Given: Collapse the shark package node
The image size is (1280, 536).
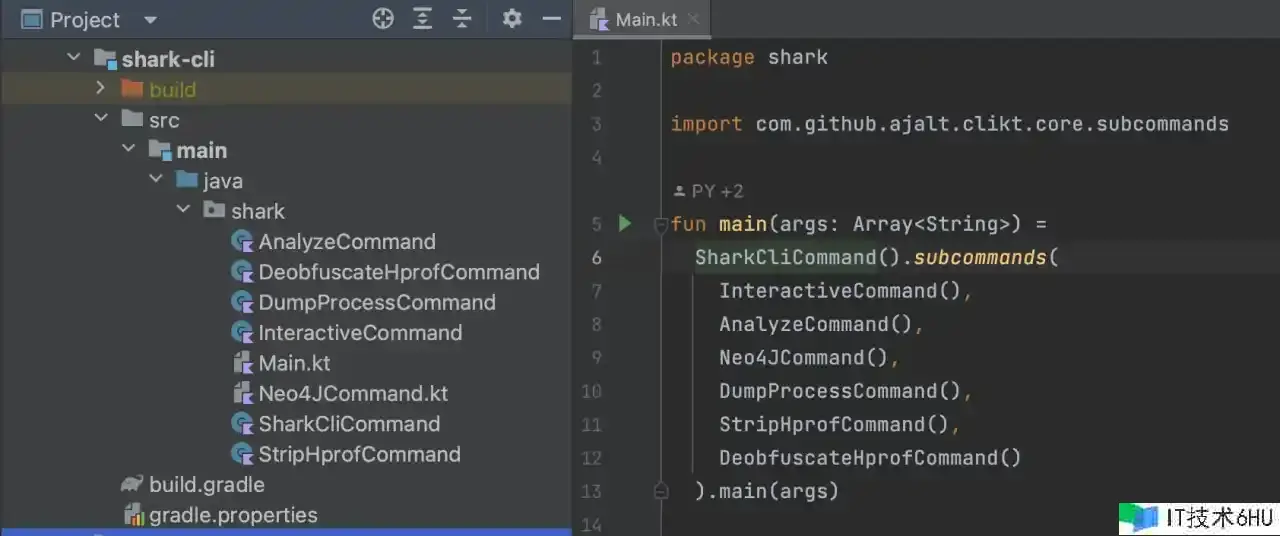Looking at the screenshot, I should pos(183,211).
